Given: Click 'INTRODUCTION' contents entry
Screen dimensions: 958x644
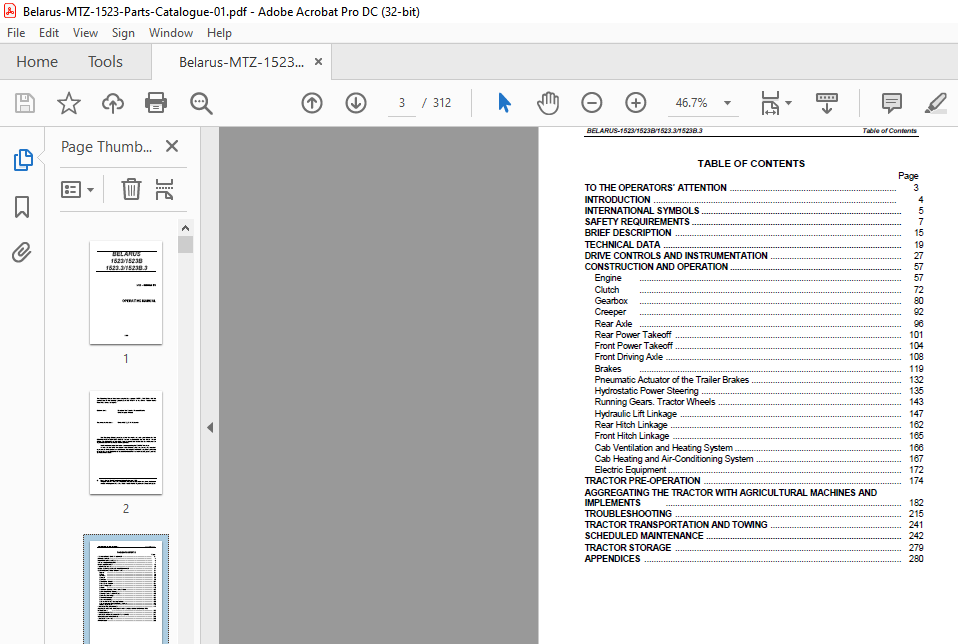Looking at the screenshot, I should tap(617, 200).
